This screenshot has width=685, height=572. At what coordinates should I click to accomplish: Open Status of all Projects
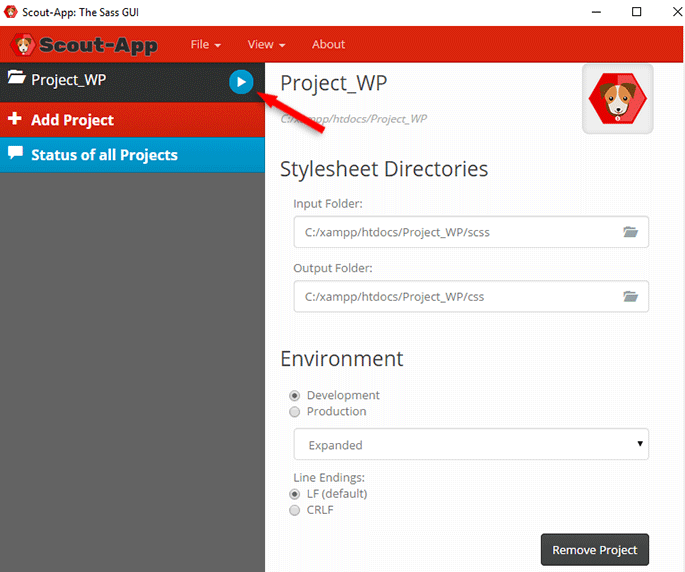(x=132, y=155)
